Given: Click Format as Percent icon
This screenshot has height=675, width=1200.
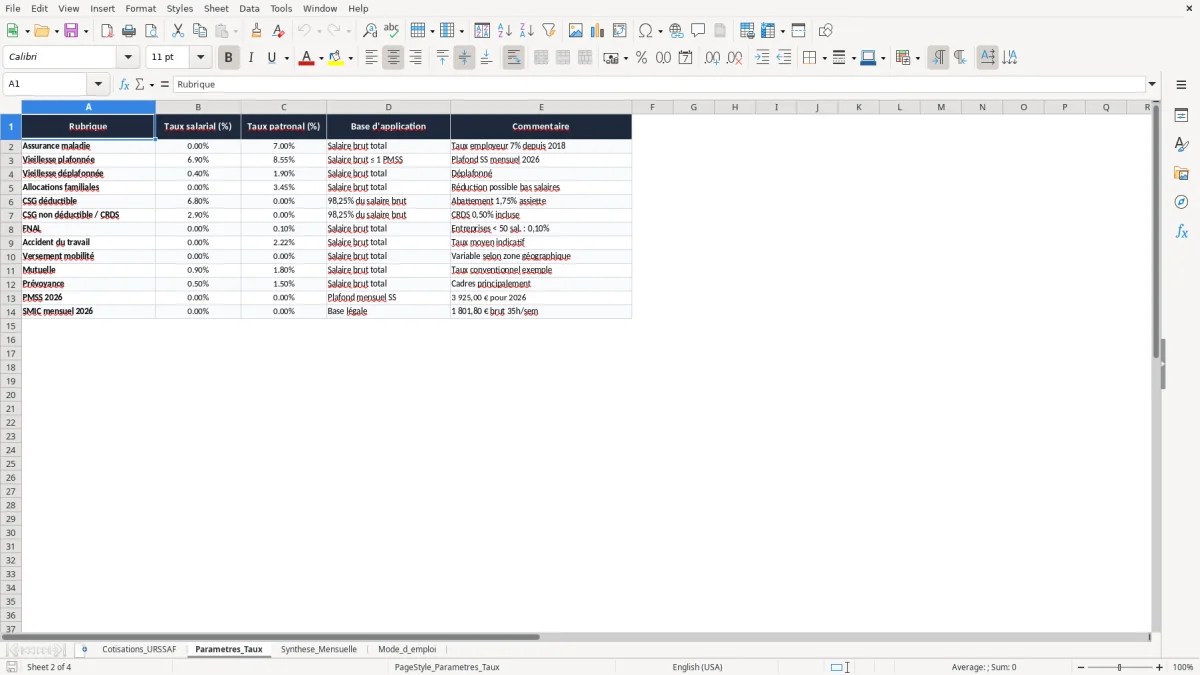Looking at the screenshot, I should pyautogui.click(x=641, y=58).
